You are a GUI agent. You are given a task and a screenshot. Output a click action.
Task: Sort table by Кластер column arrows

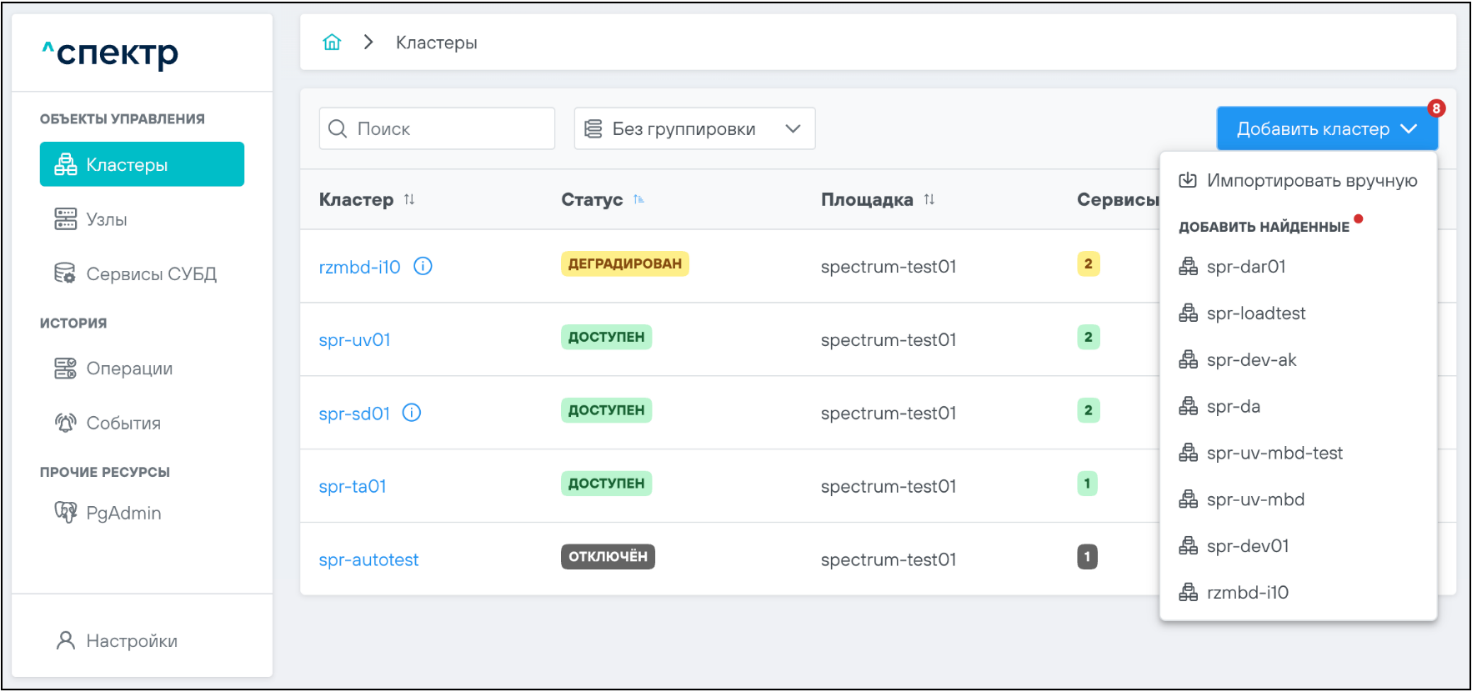(x=409, y=200)
